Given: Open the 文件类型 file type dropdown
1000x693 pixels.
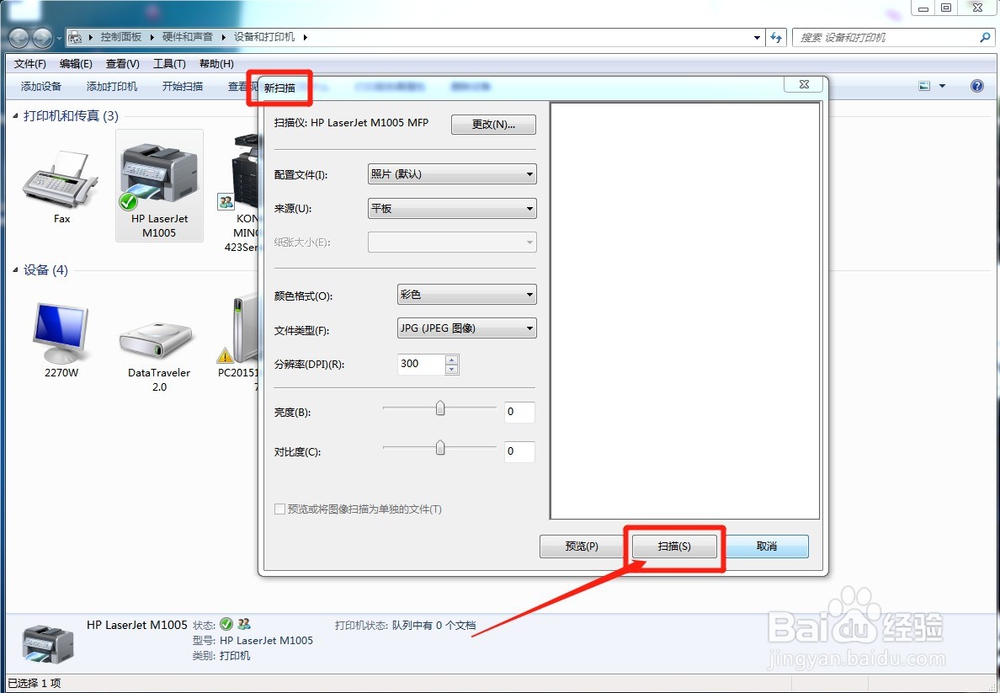Looking at the screenshot, I should (x=467, y=328).
